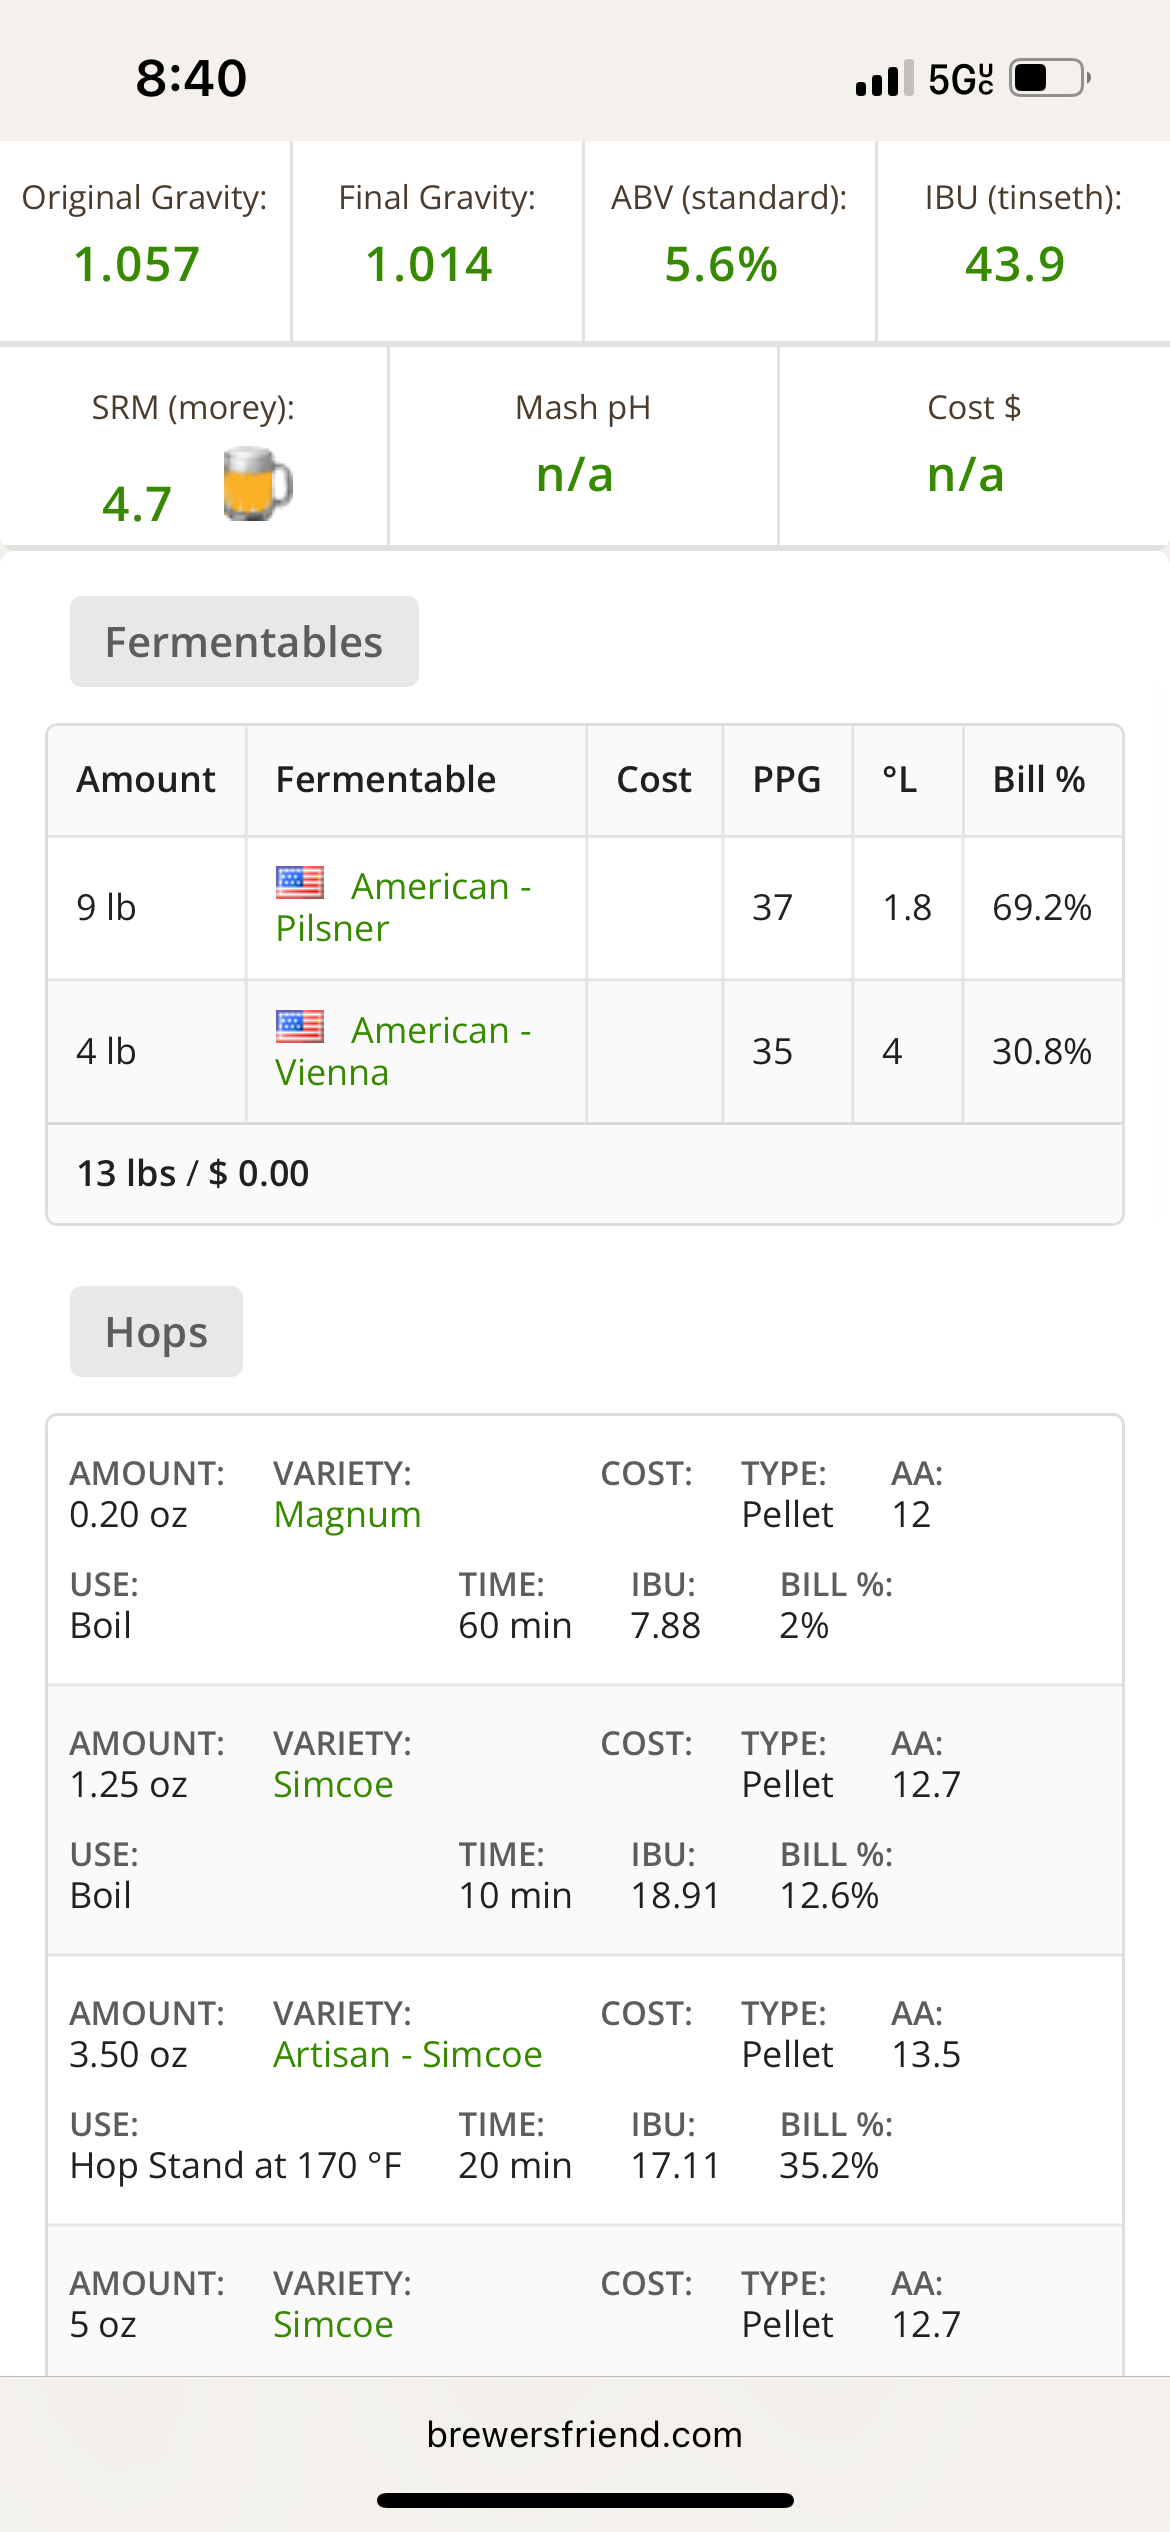
Task: Tap the cellular signal bars icon
Action: point(884,78)
